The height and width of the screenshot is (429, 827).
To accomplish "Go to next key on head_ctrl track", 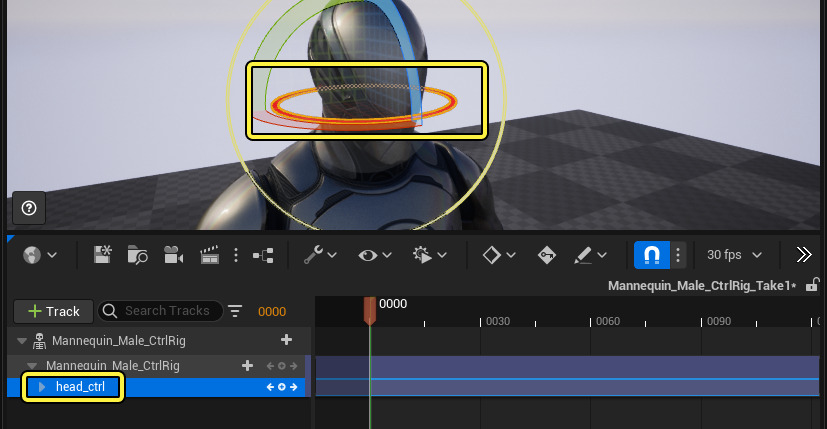I will 293,387.
